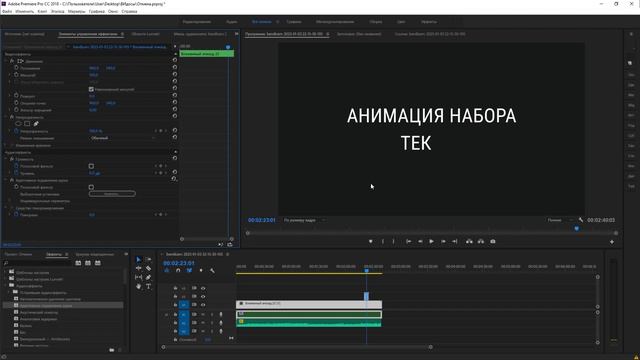640x360 pixels.
Task: Switch to the Lumetri Scopes panel tab
Action: [x=145, y=34]
